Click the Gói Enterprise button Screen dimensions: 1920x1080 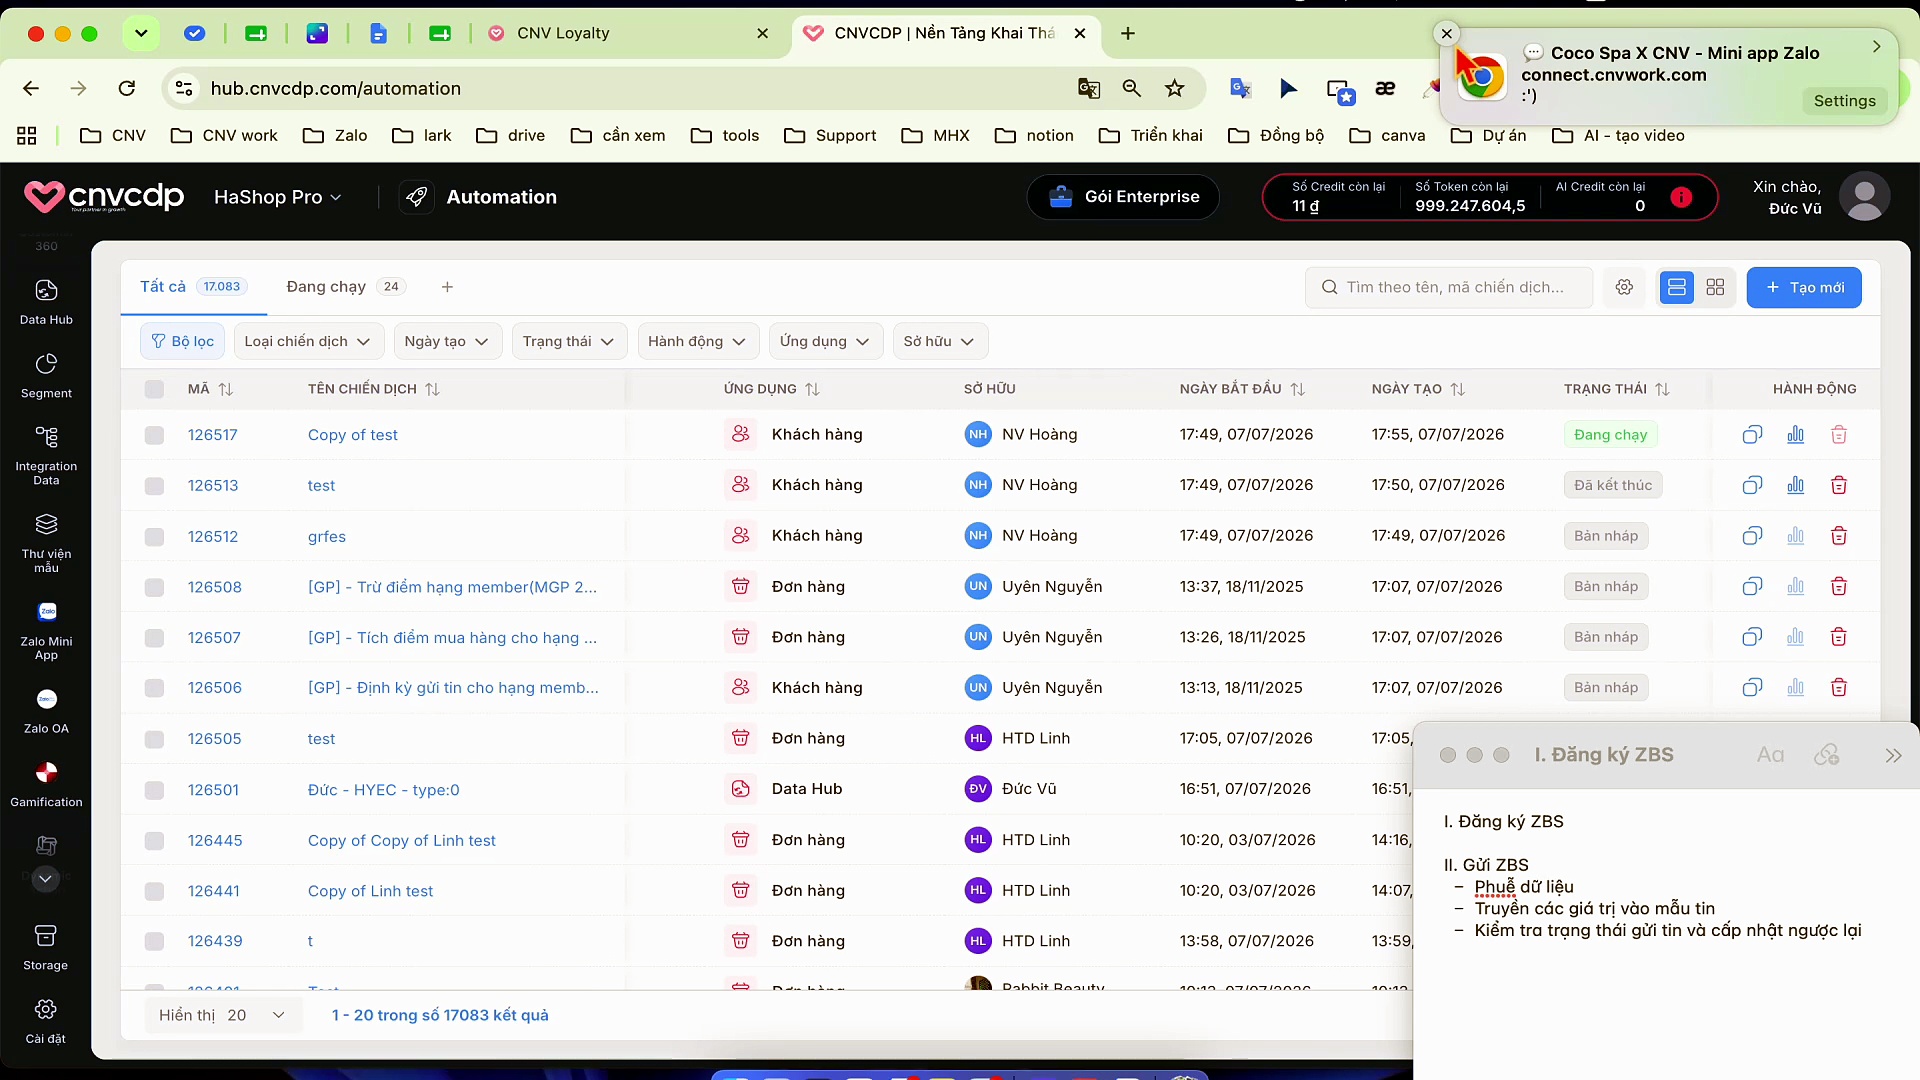pyautogui.click(x=1123, y=197)
